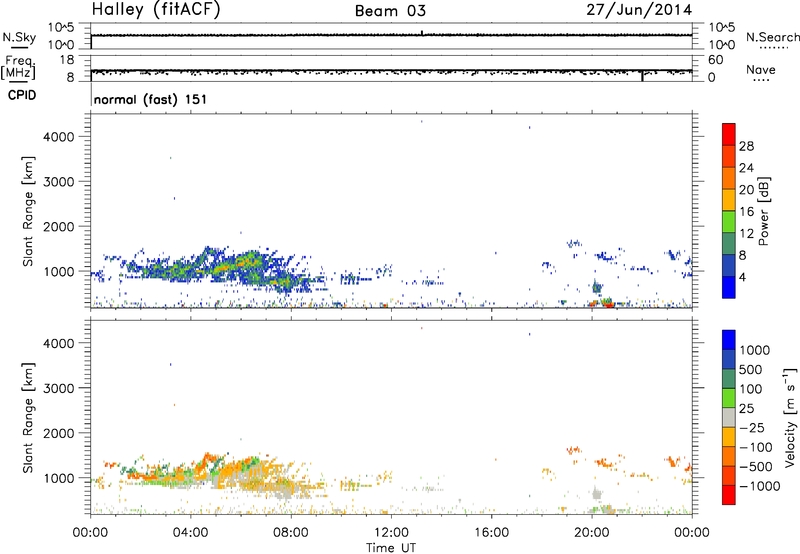Pick the bright blue bottom Power colorbar segment

pos(729,288)
